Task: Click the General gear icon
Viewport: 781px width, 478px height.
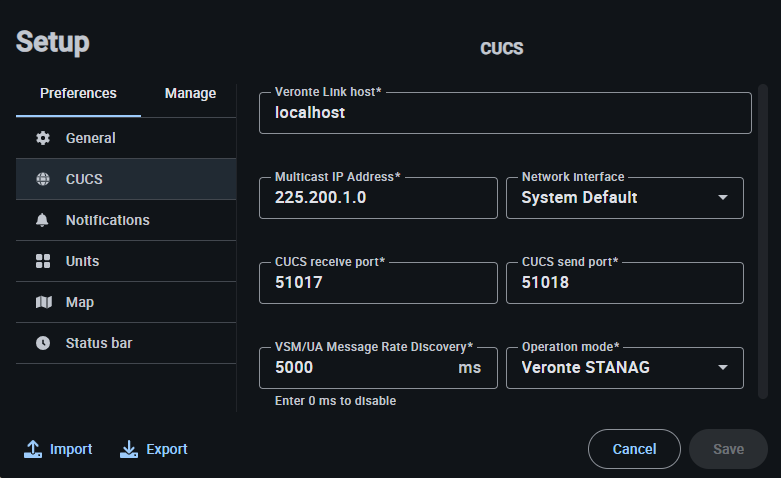Action: pyautogui.click(x=43, y=138)
